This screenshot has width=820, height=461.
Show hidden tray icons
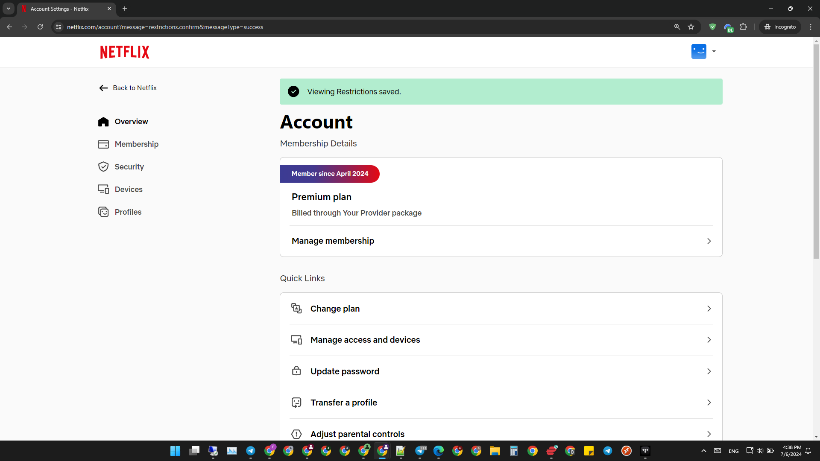703,451
